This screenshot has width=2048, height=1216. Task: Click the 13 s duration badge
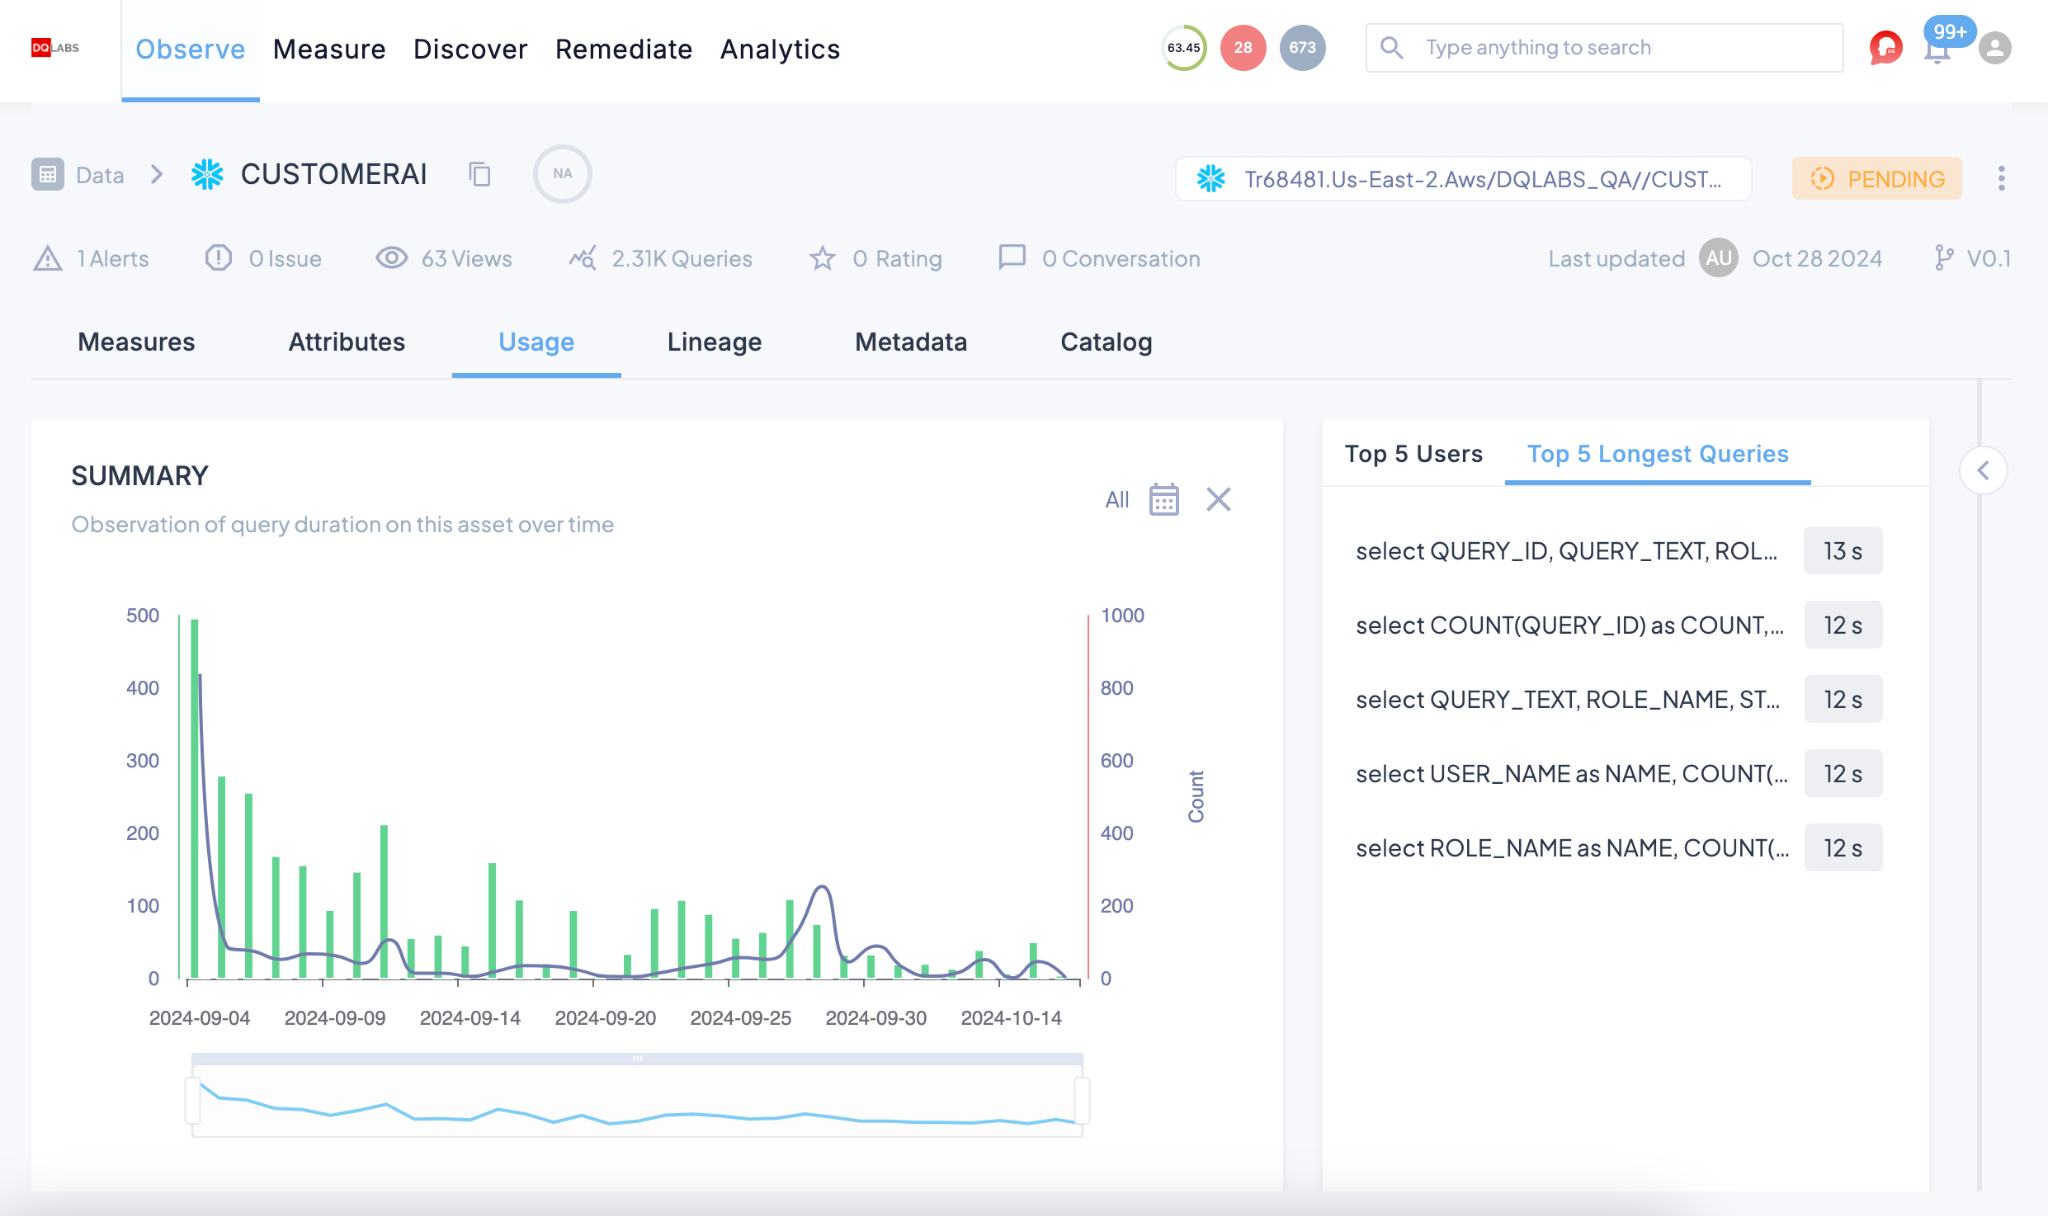(x=1843, y=551)
